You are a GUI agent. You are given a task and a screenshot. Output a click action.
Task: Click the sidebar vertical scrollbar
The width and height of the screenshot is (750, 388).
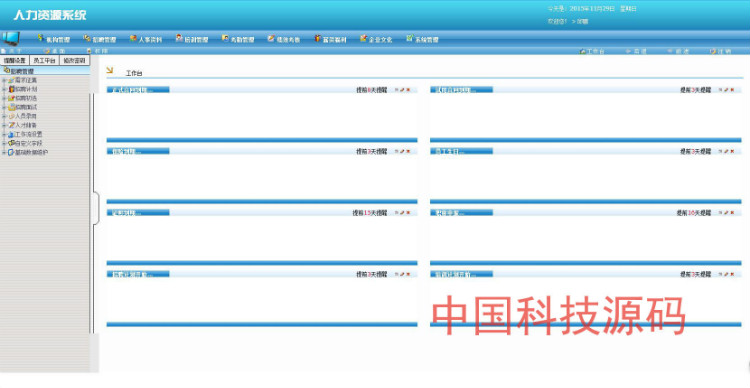(x=91, y=213)
